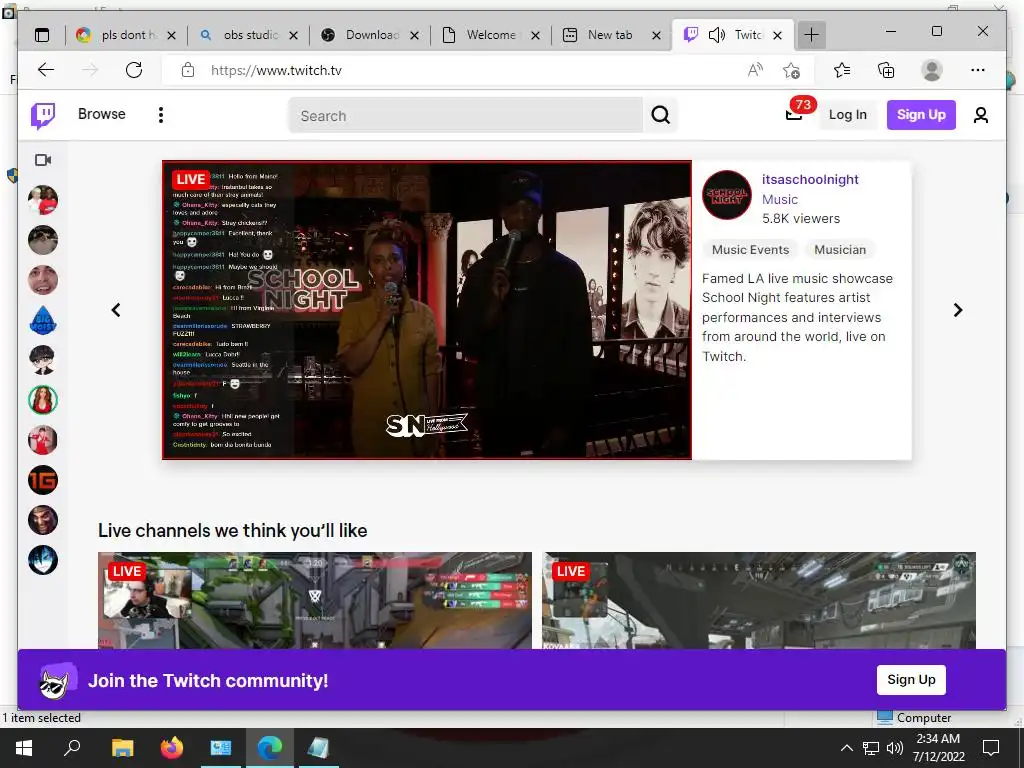
Task: Open the three-dot more menu beside Browse
Action: 161,115
